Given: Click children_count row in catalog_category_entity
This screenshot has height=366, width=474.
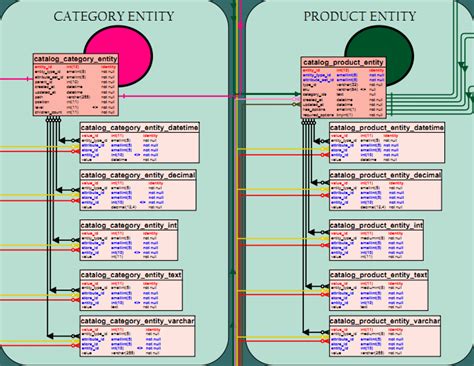Looking at the screenshot, I should (x=76, y=112).
